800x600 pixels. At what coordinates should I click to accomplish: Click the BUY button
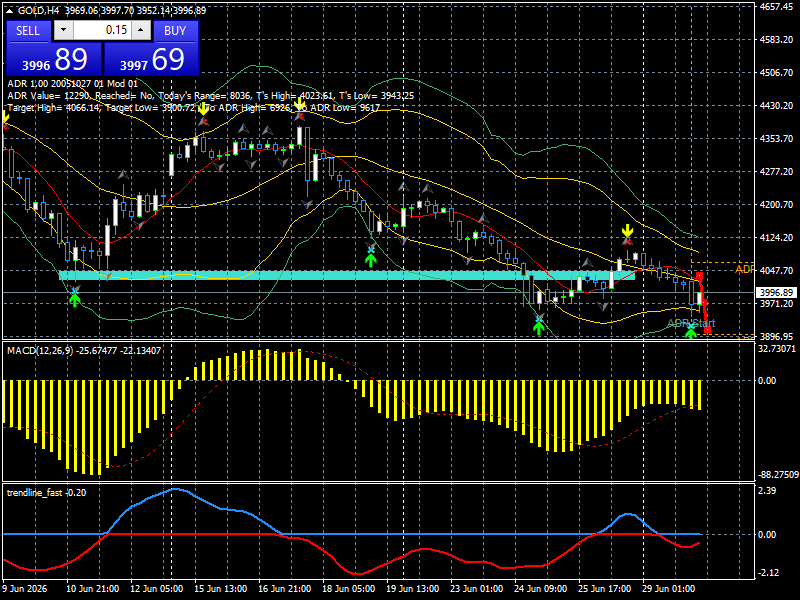175,31
